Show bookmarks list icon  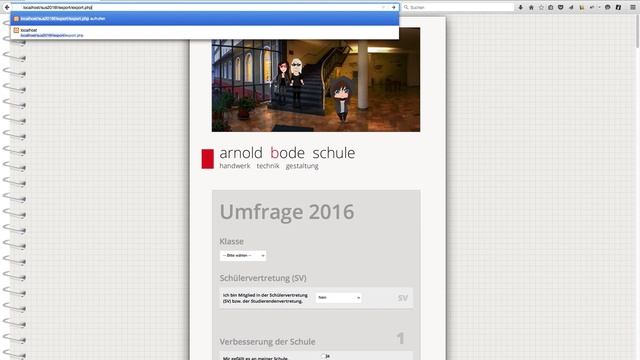point(551,7)
